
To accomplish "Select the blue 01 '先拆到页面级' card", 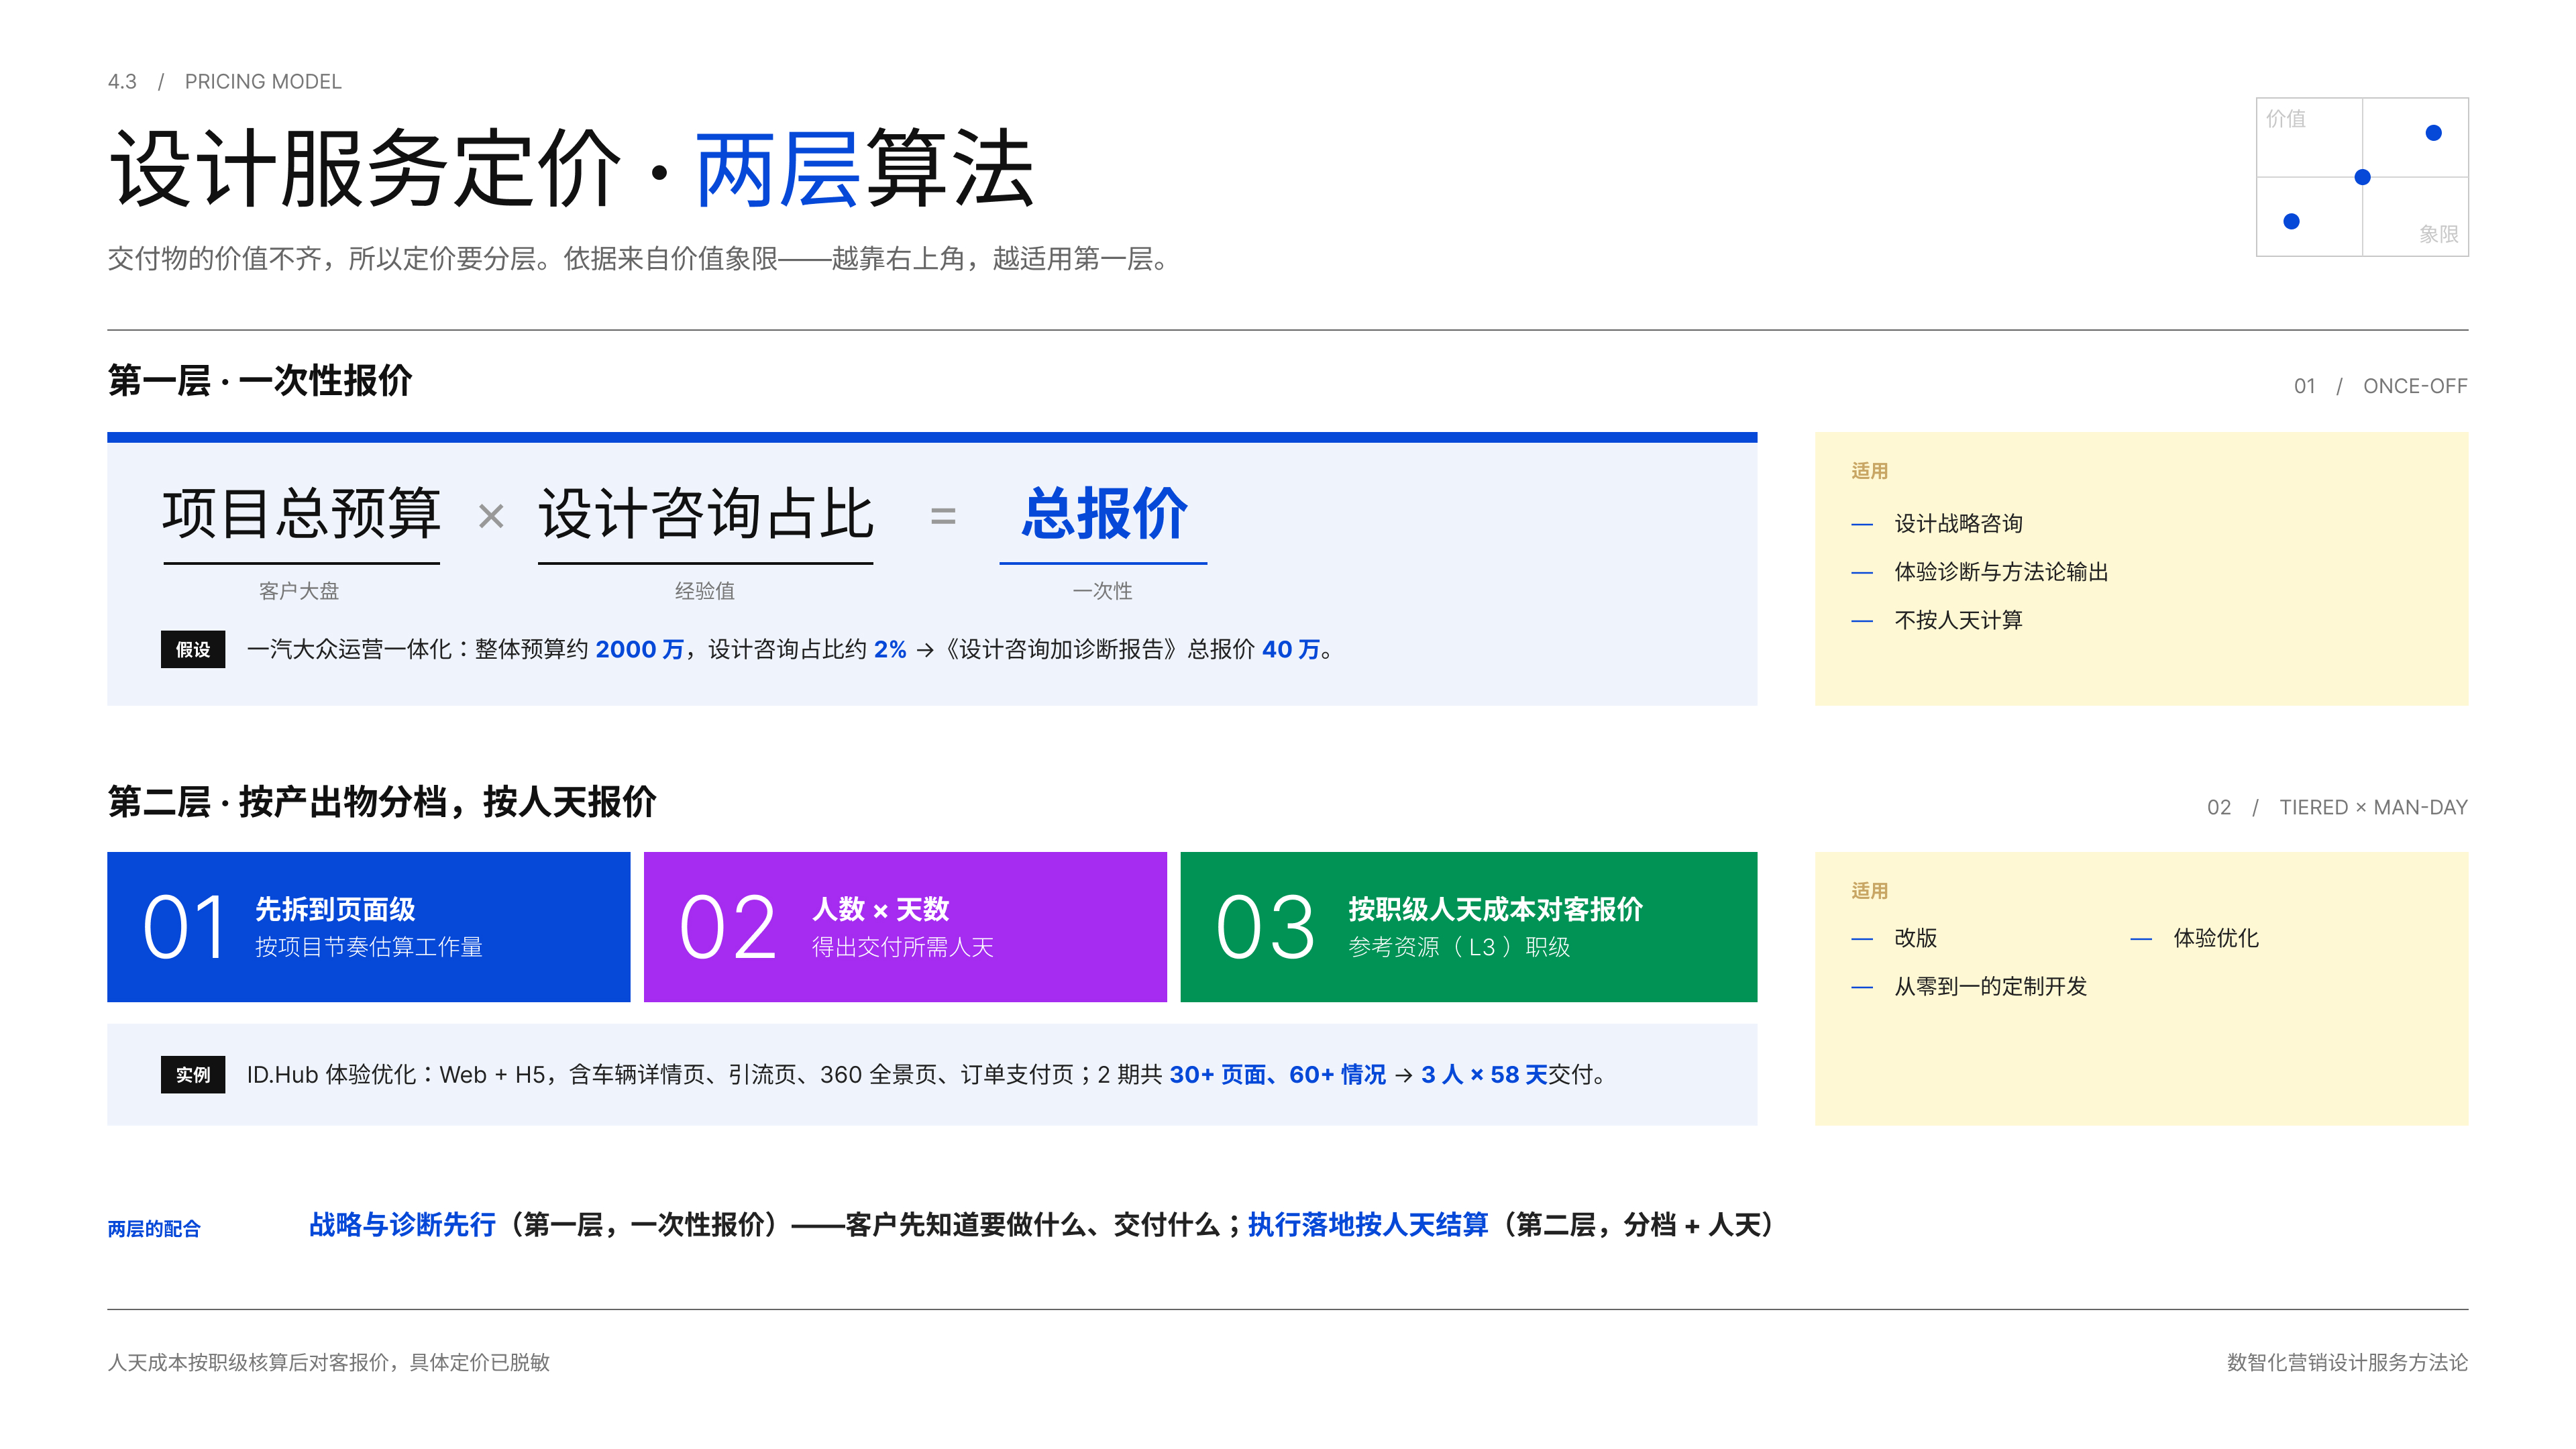I will point(368,927).
